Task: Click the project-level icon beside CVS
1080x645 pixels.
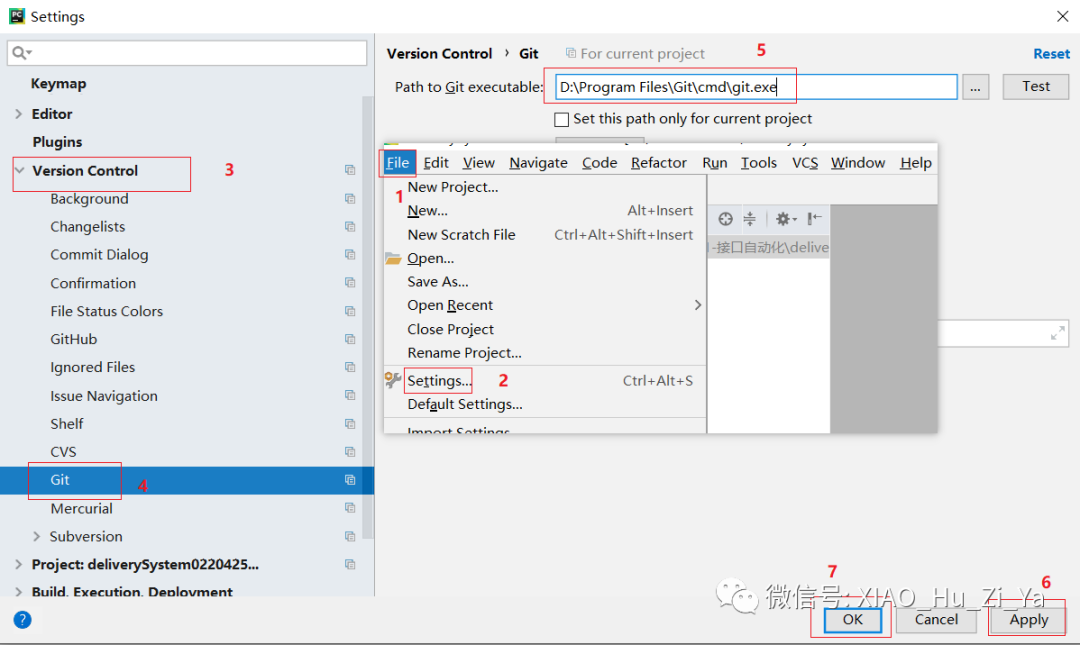Action: coord(350,451)
